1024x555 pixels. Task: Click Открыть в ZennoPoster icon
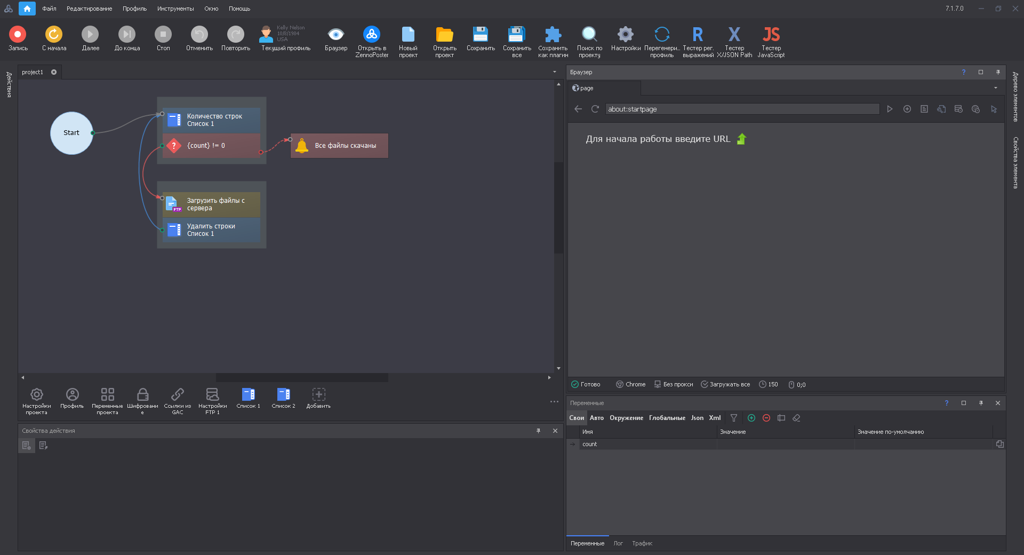point(372,35)
